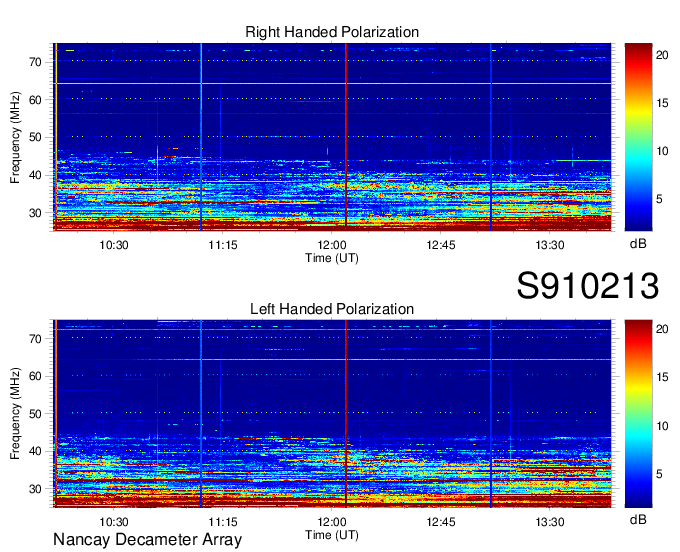
Task: Click the 13:30 tick label on top plot
Action: 549,245
